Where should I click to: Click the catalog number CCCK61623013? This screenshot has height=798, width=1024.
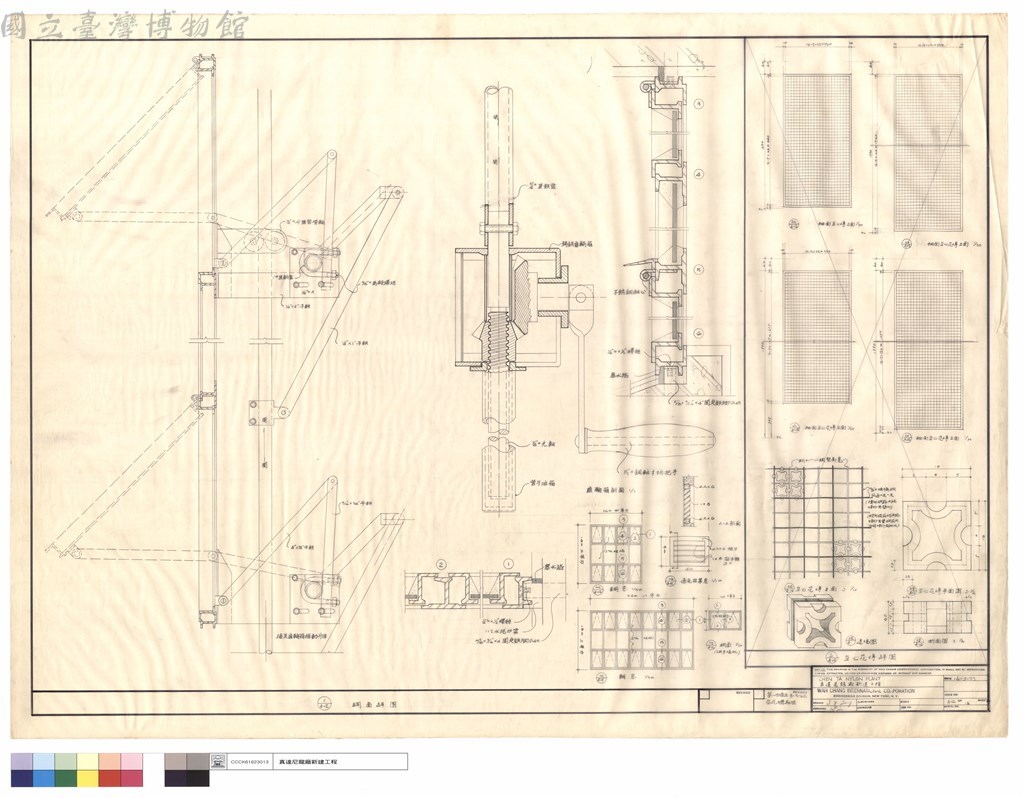point(249,762)
